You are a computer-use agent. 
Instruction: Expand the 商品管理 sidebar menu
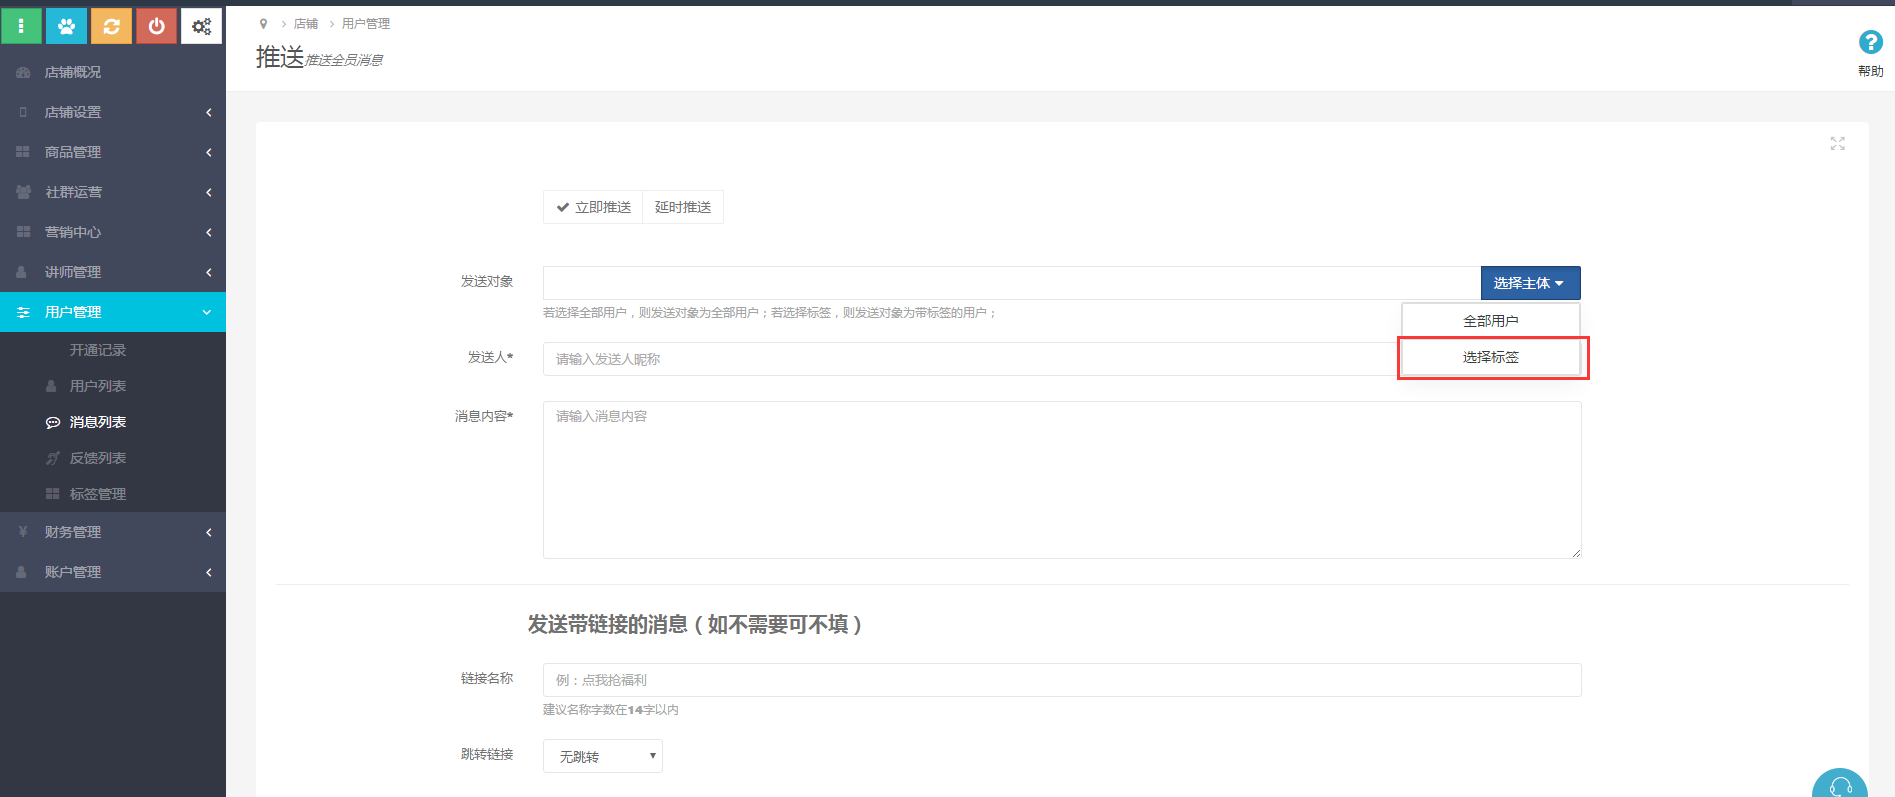[x=112, y=152]
